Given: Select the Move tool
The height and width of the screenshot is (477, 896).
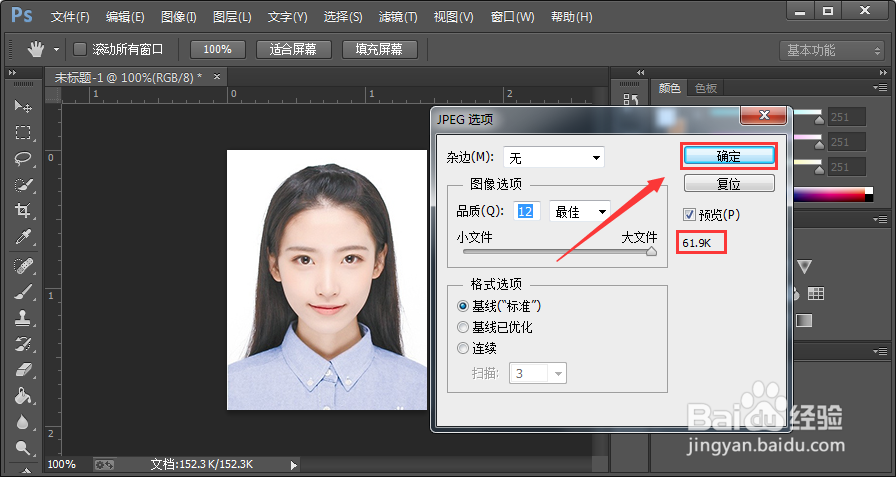Looking at the screenshot, I should click(x=23, y=106).
